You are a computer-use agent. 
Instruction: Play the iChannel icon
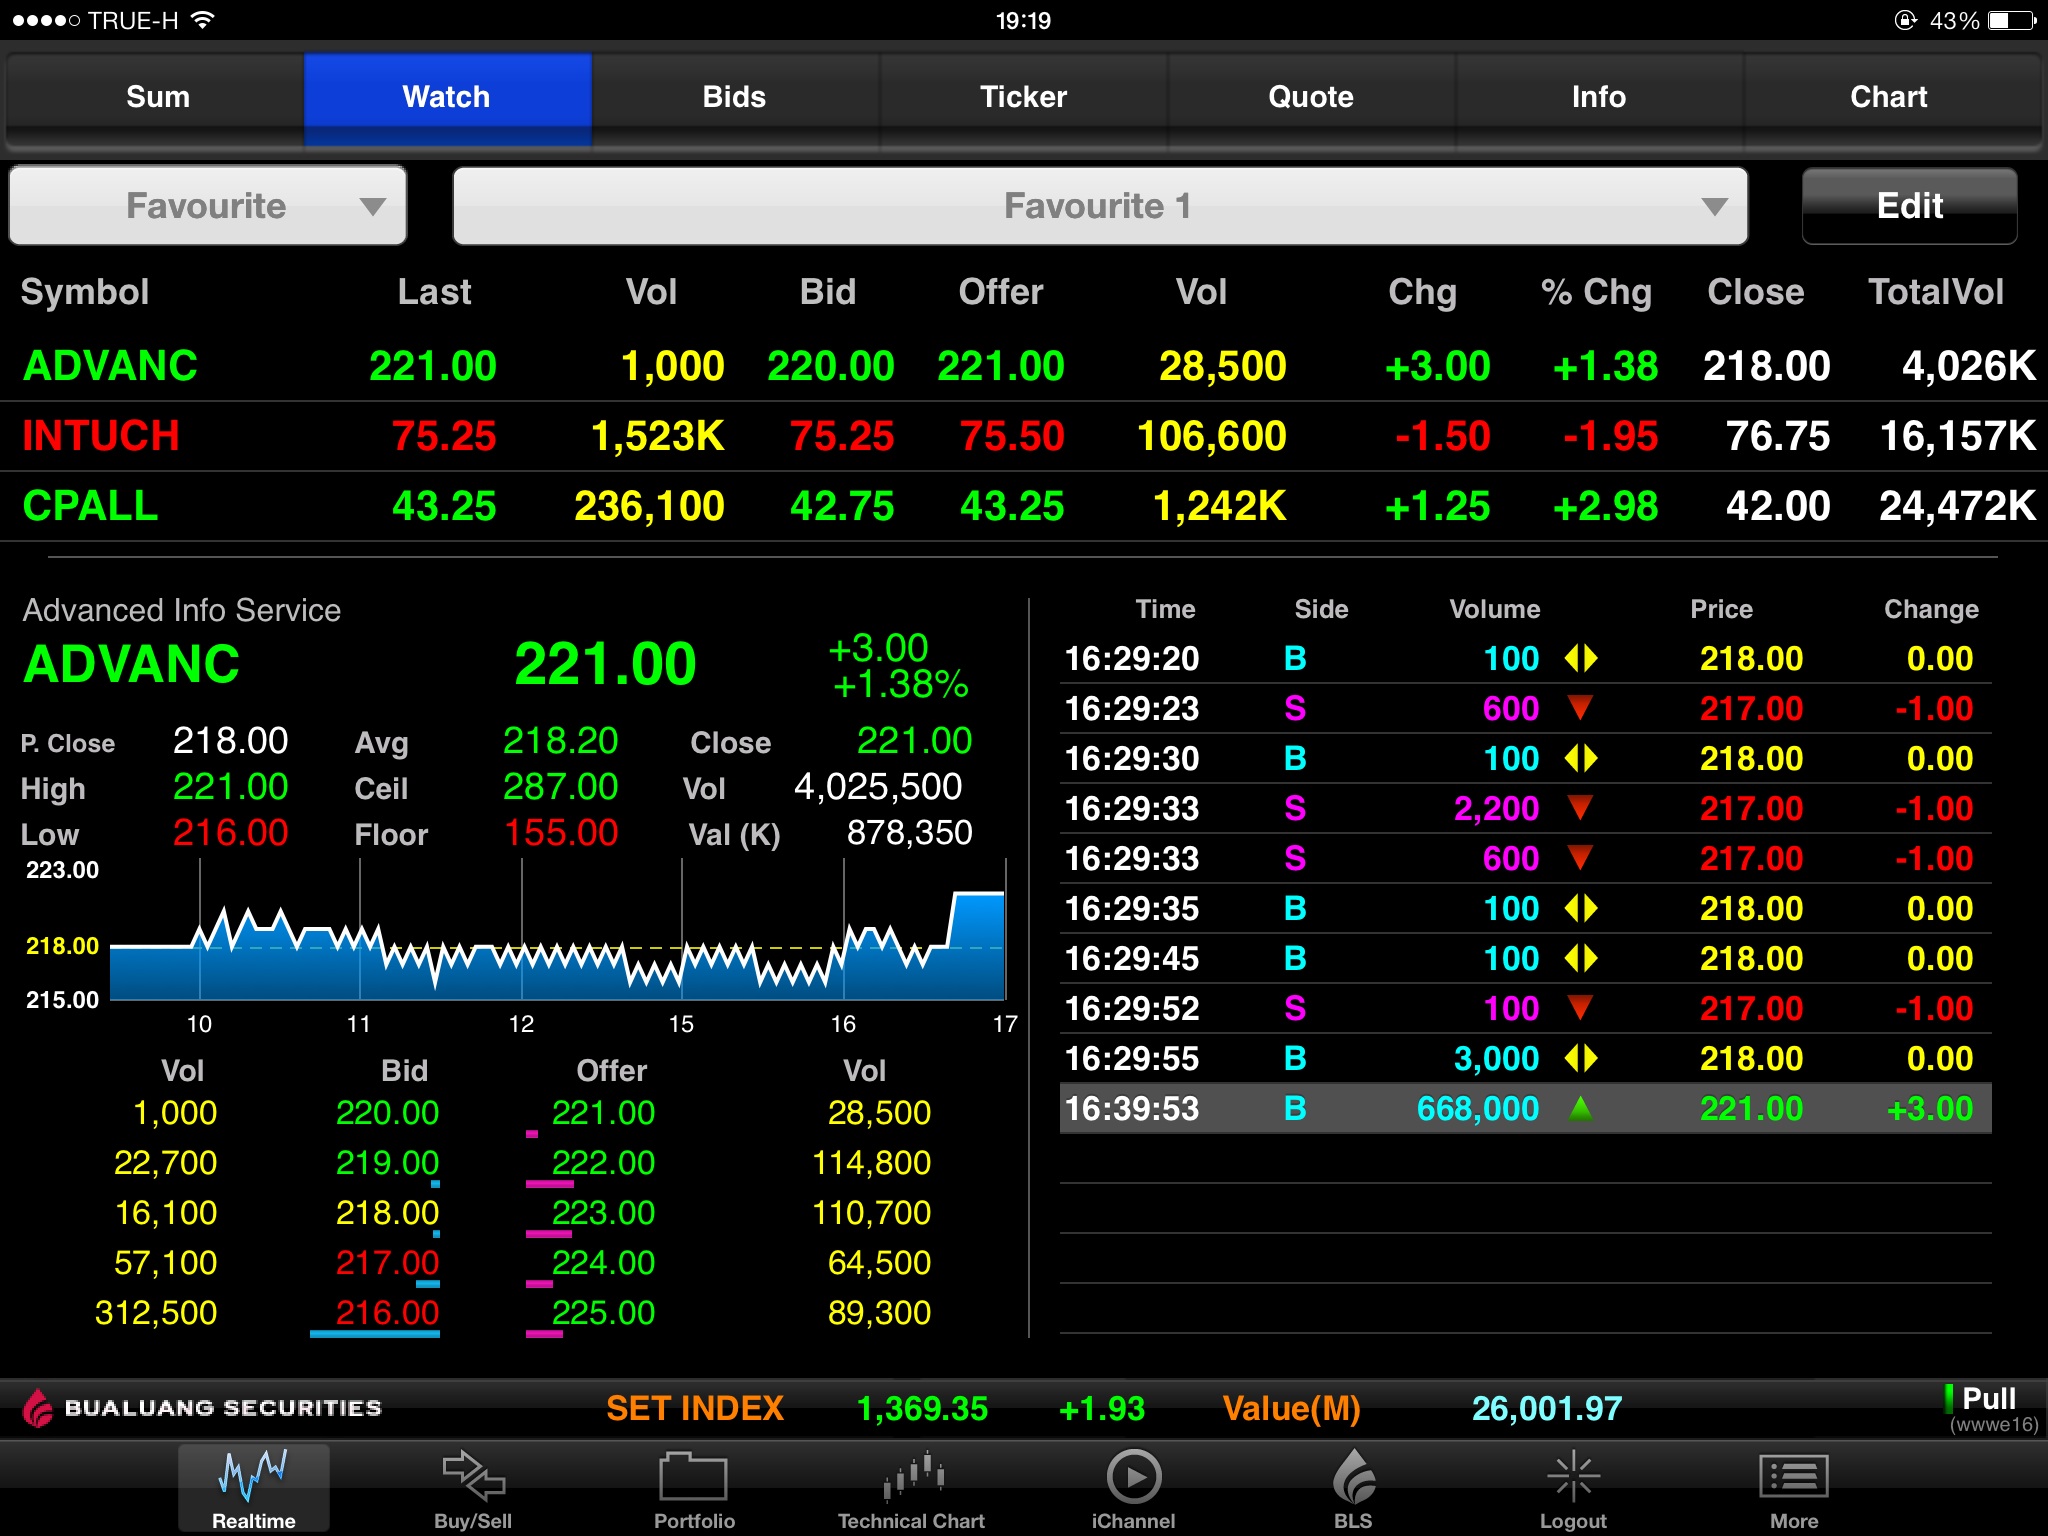click(x=1134, y=1476)
